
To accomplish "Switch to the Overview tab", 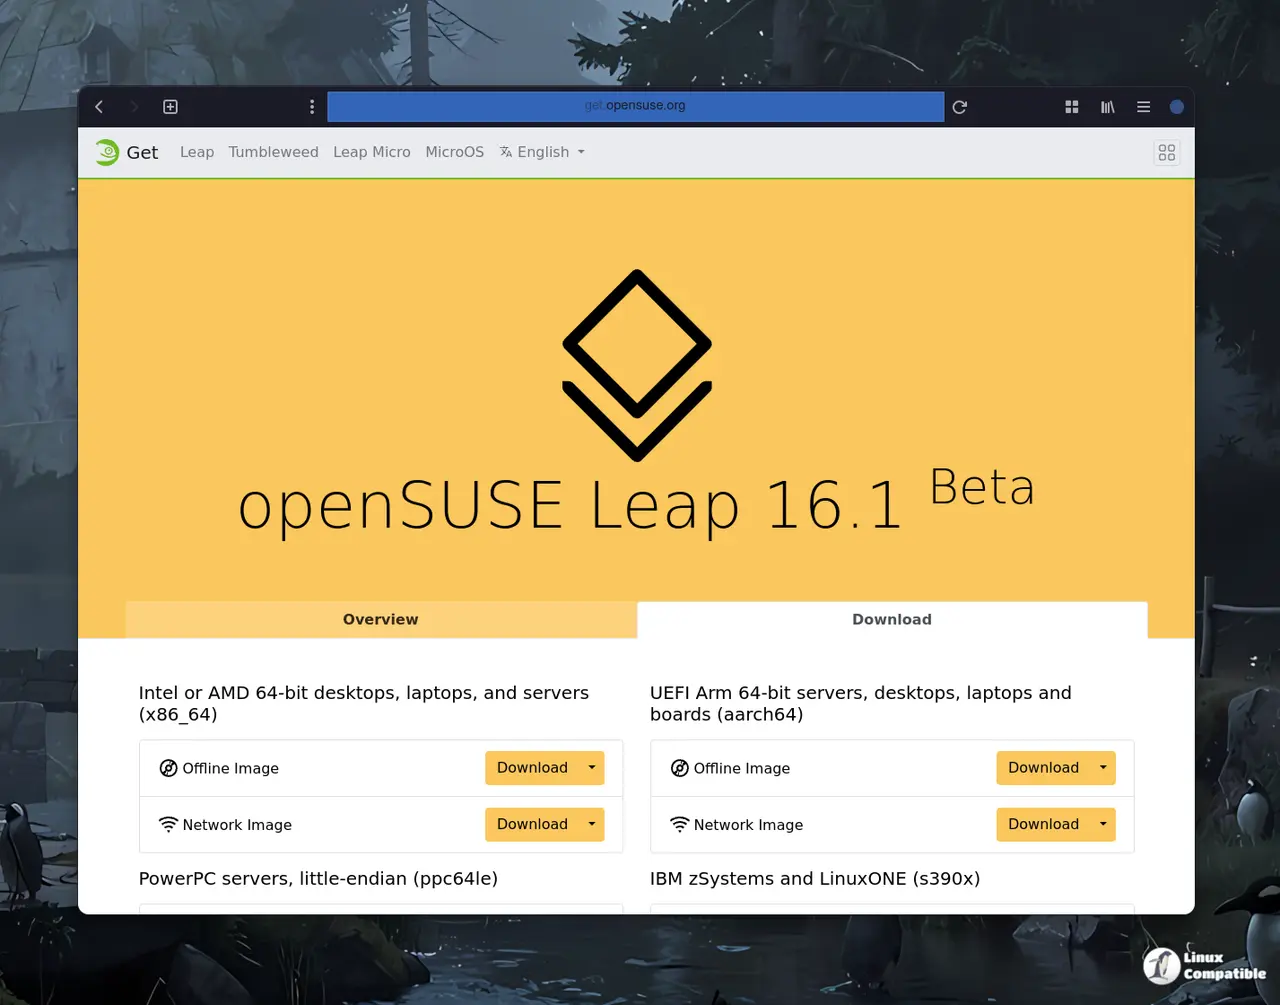I will [381, 620].
